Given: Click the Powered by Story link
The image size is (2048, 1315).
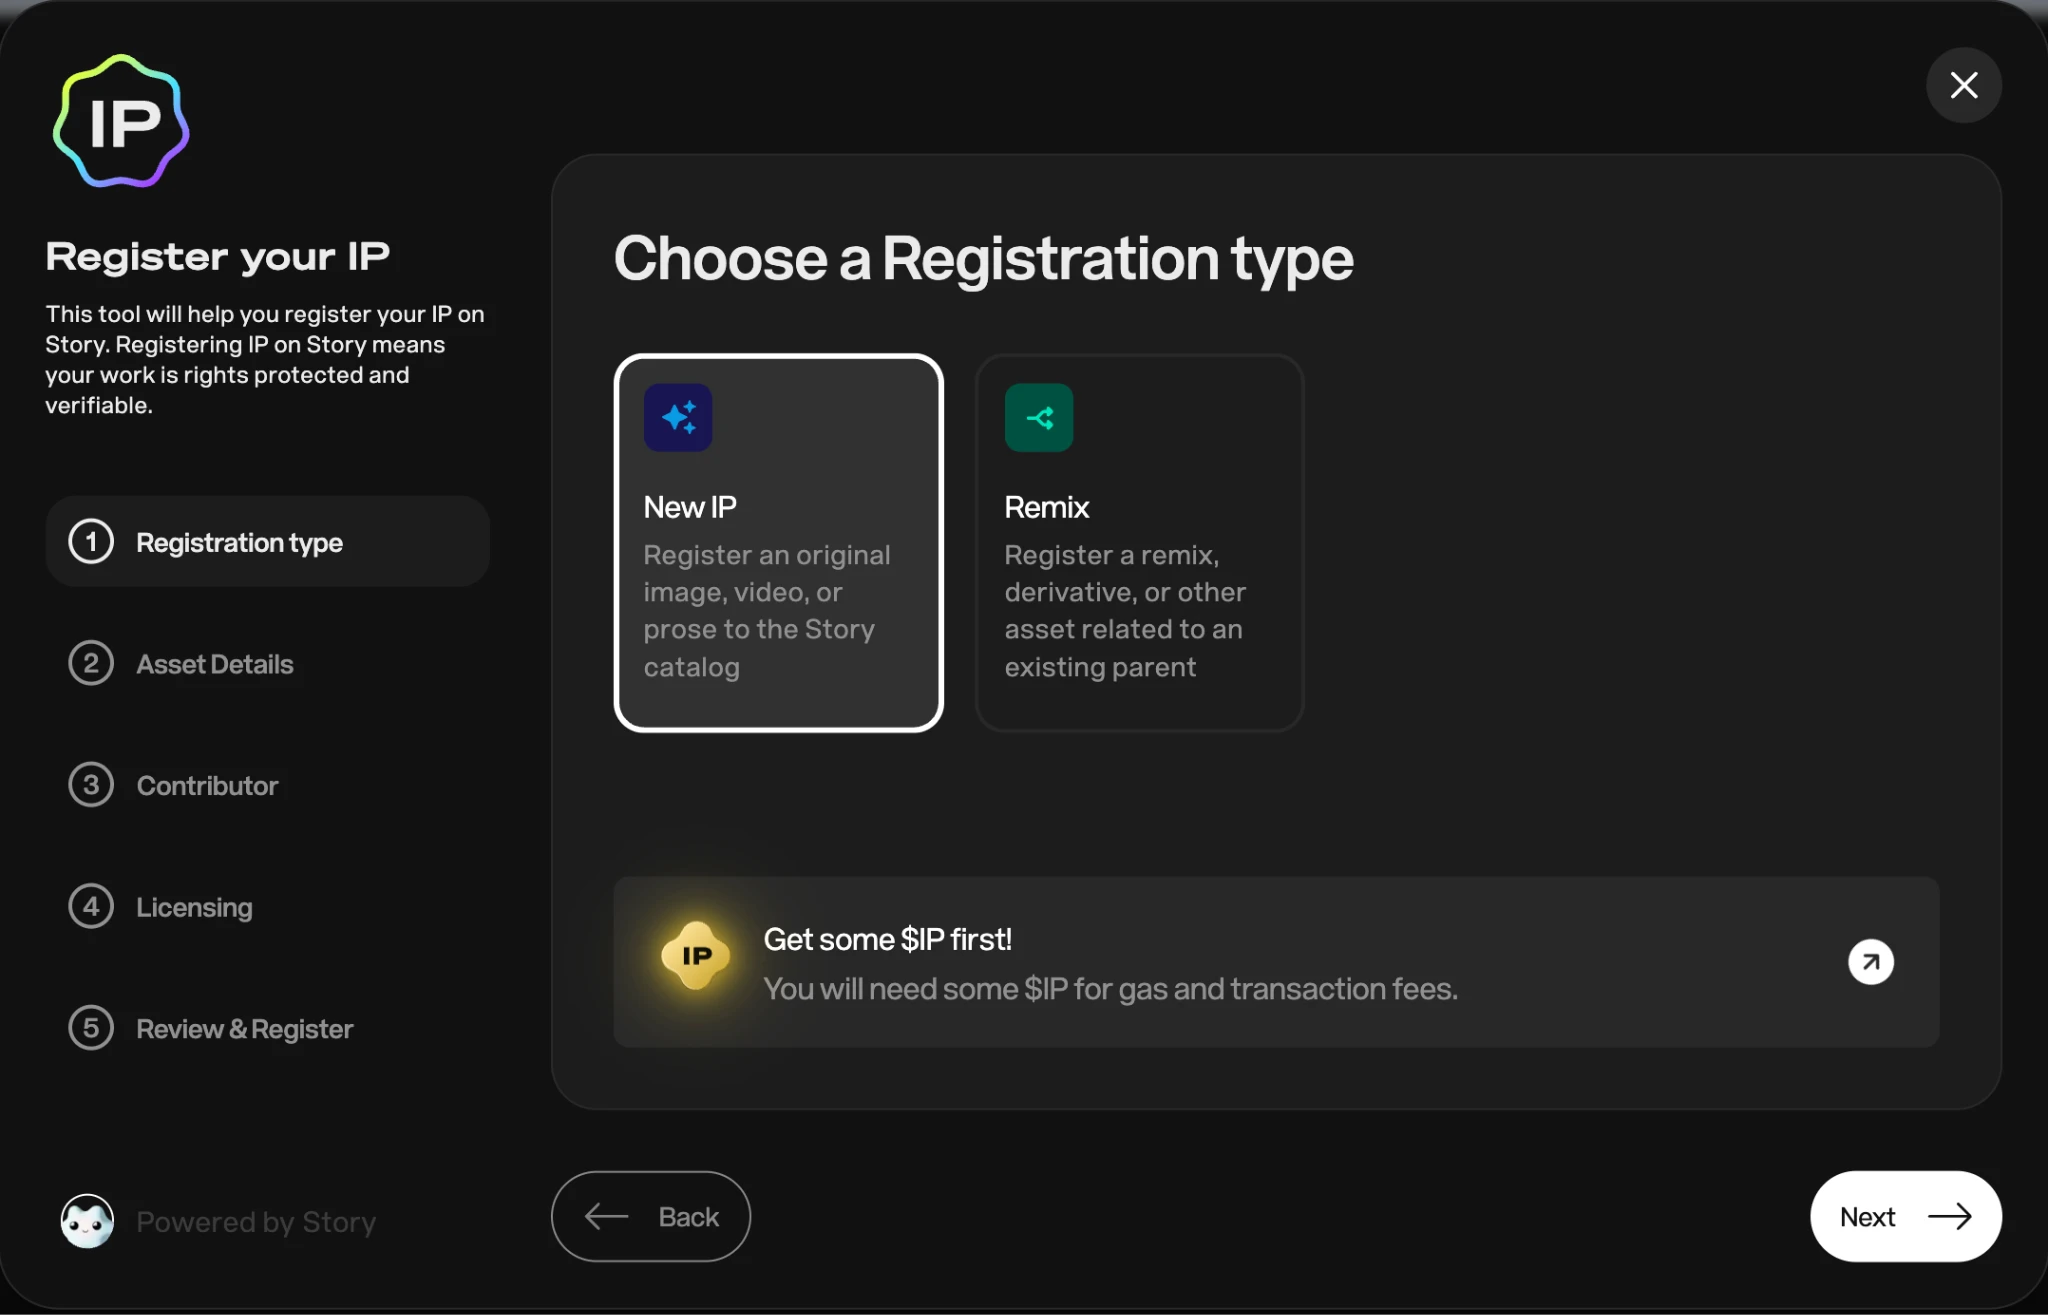Looking at the screenshot, I should tap(256, 1222).
